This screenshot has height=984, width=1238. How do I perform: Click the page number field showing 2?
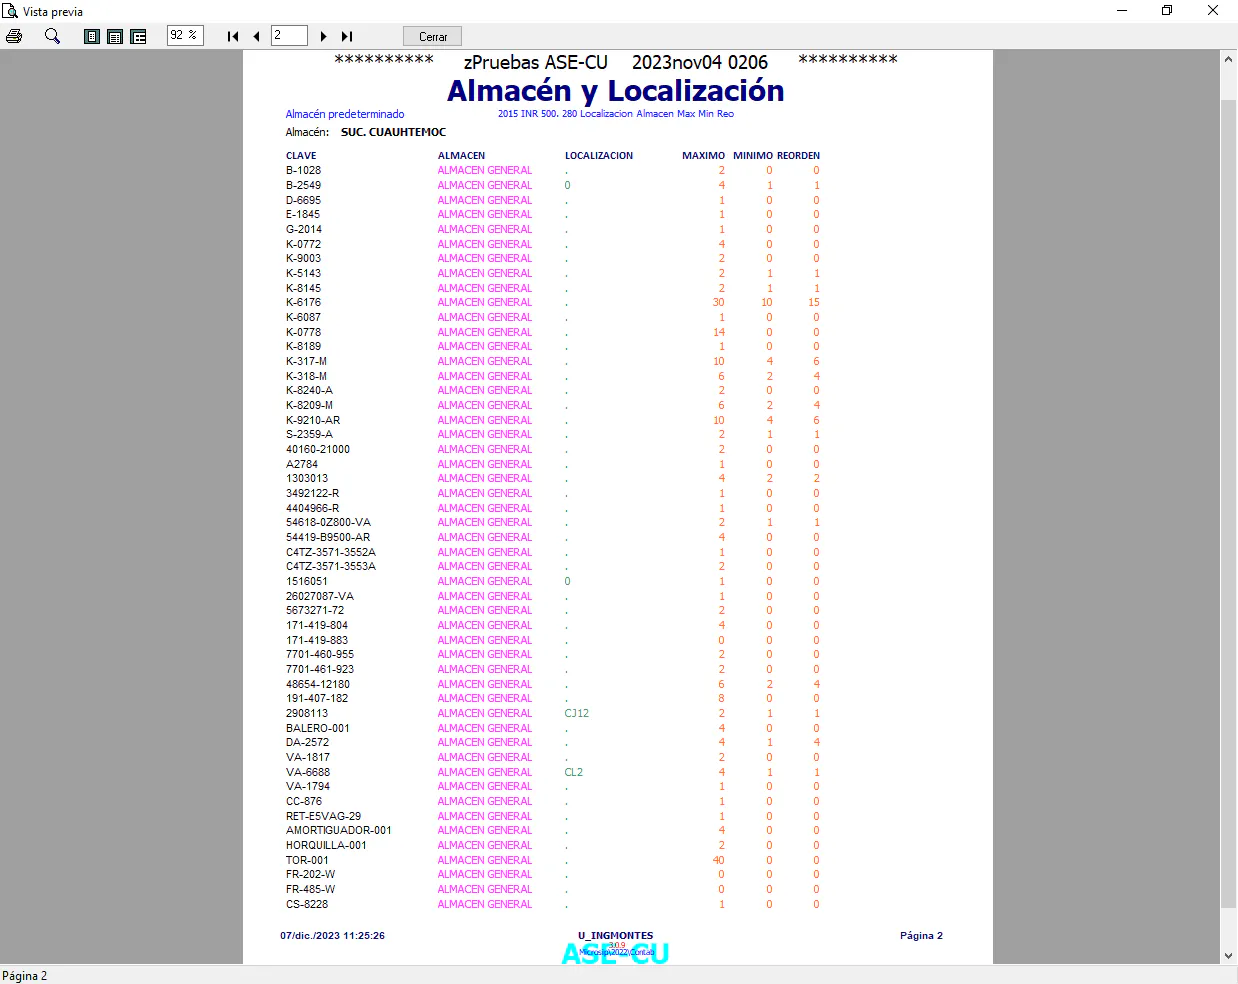click(x=289, y=35)
